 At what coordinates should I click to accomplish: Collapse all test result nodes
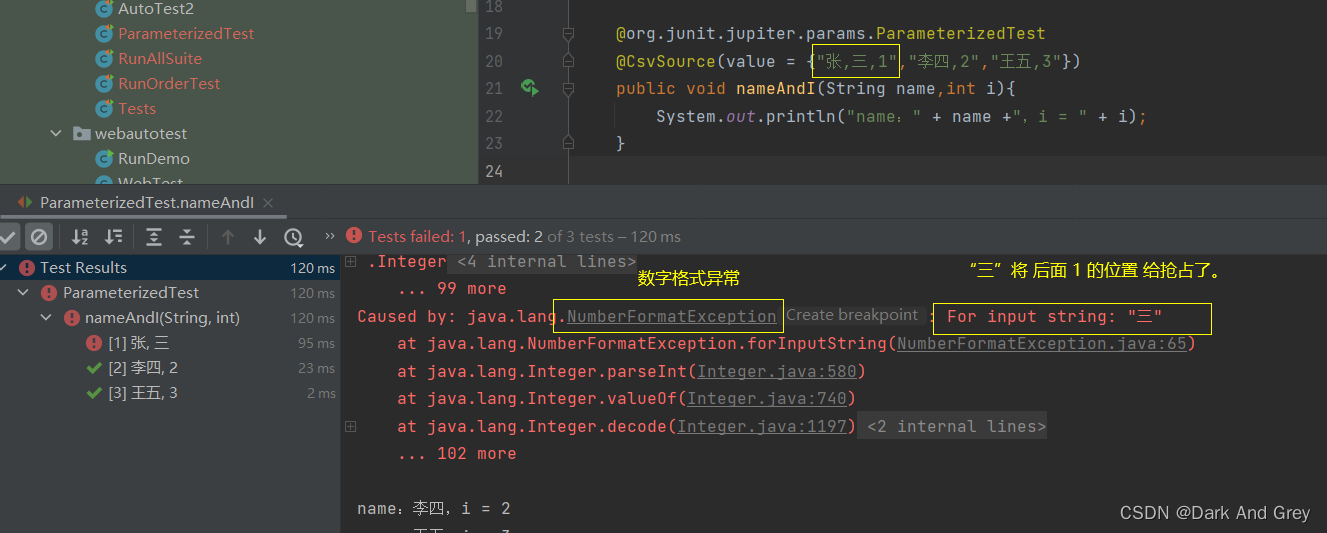click(187, 237)
